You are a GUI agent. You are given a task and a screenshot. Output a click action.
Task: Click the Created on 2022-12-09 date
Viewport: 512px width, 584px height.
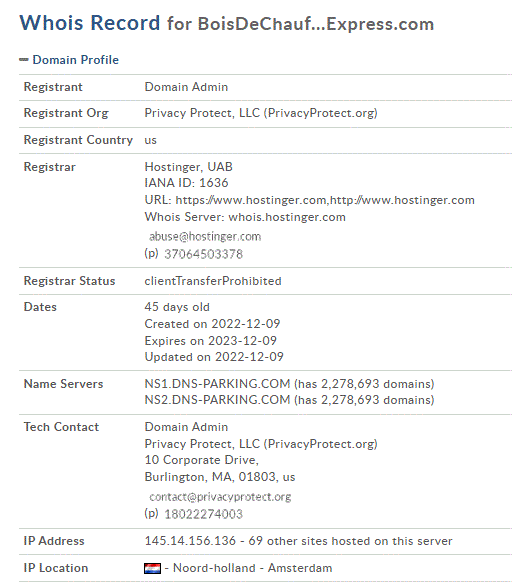(x=212, y=324)
